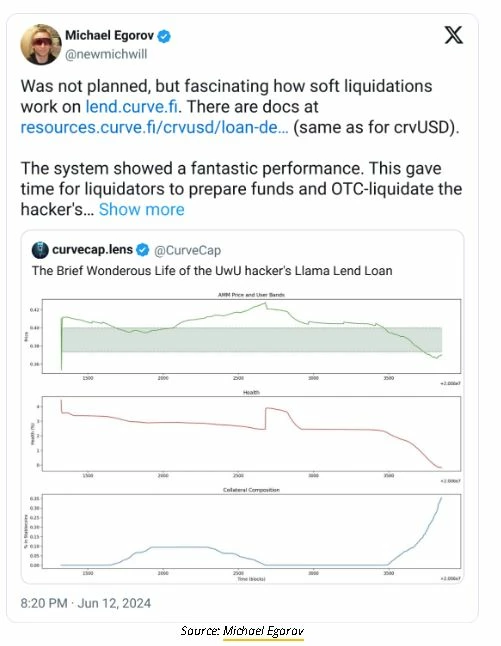Open the curvecap.lens display name
501x646 pixels.
pos(92,250)
